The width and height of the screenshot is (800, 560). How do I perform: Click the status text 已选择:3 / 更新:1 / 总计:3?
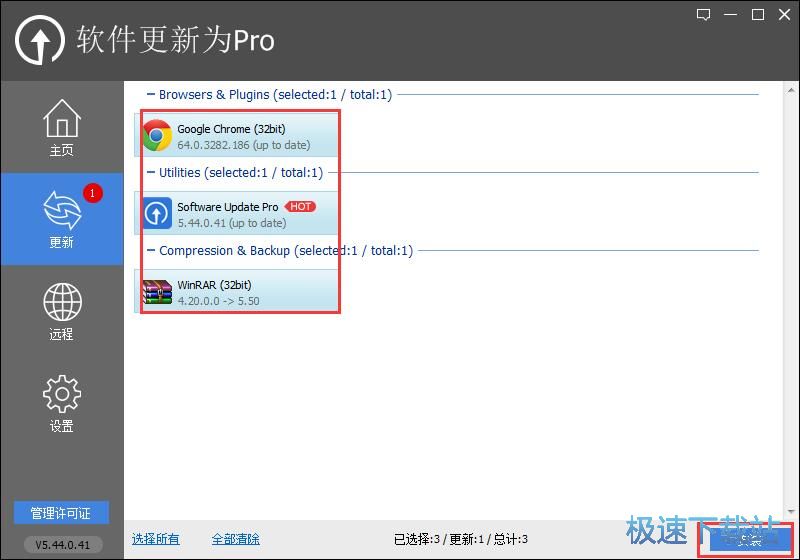click(461, 539)
